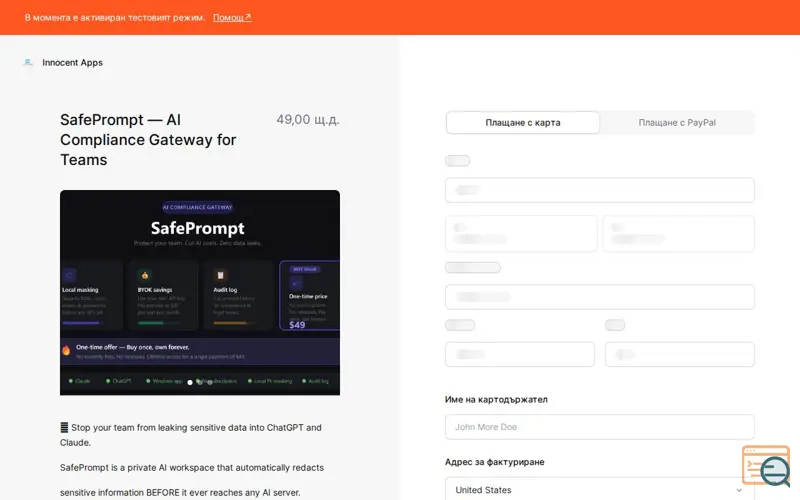Click the loading card number field
The width and height of the screenshot is (800, 500).
coord(599,190)
